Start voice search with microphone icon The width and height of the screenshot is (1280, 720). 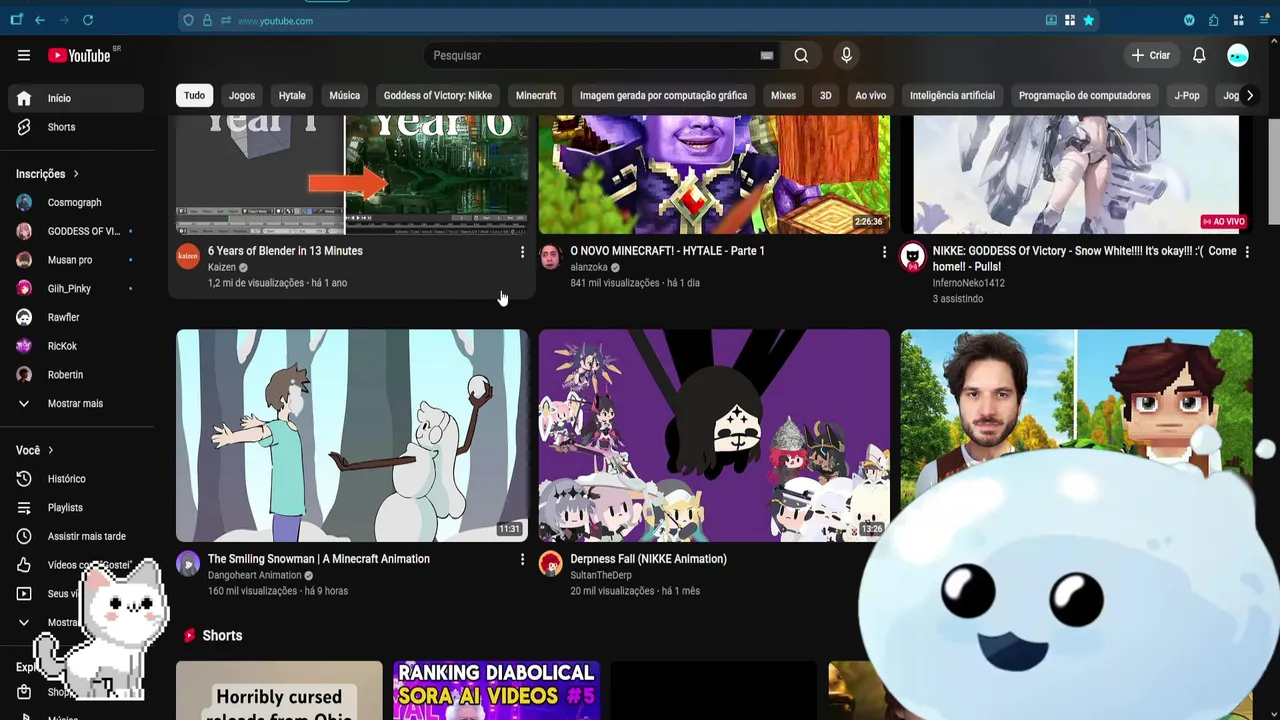coord(846,55)
